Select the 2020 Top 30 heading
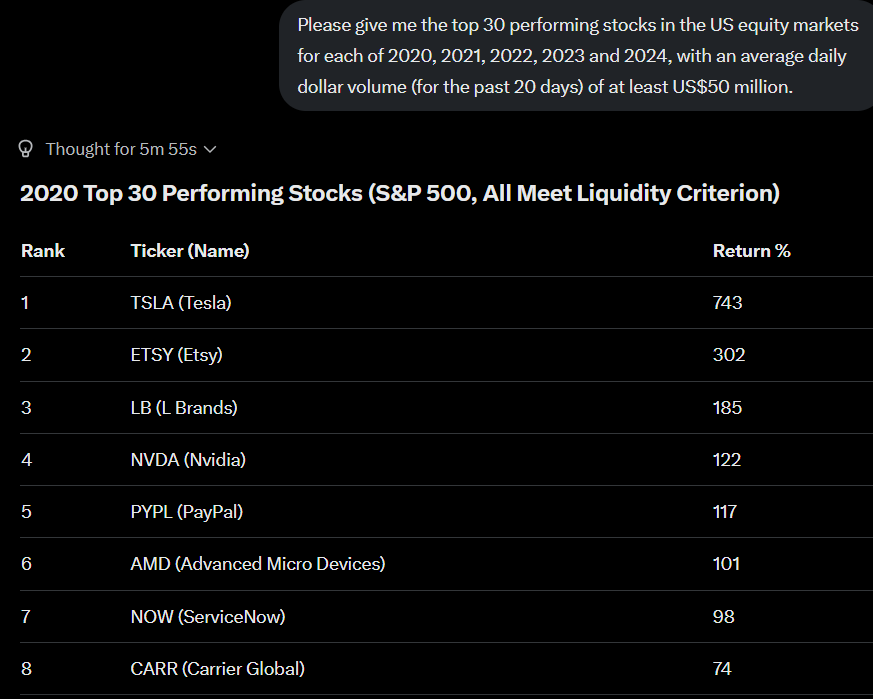The image size is (873, 699). point(400,193)
